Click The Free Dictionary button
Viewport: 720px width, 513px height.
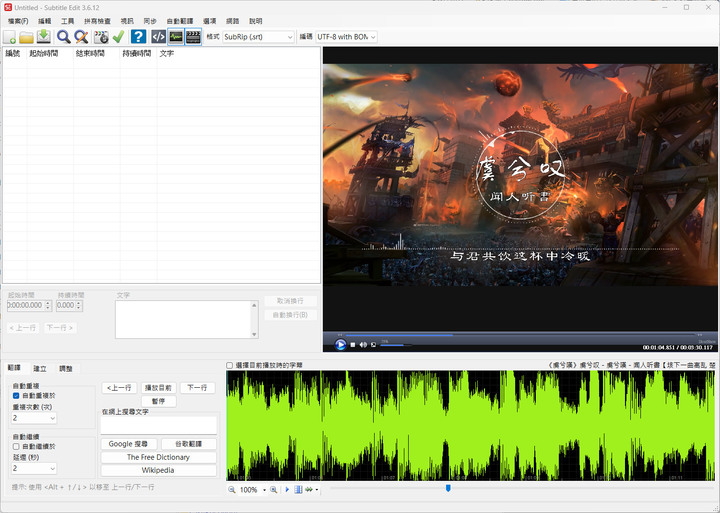click(158, 457)
